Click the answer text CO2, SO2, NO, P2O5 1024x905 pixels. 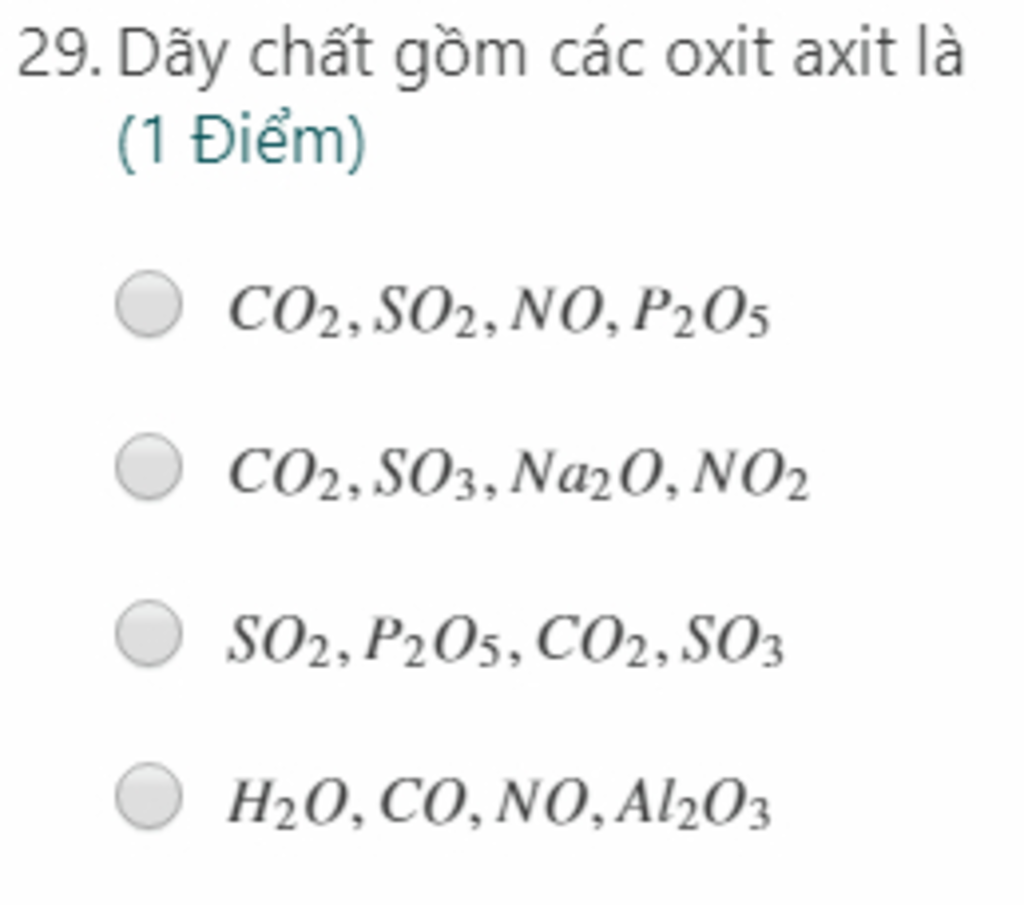500,311
